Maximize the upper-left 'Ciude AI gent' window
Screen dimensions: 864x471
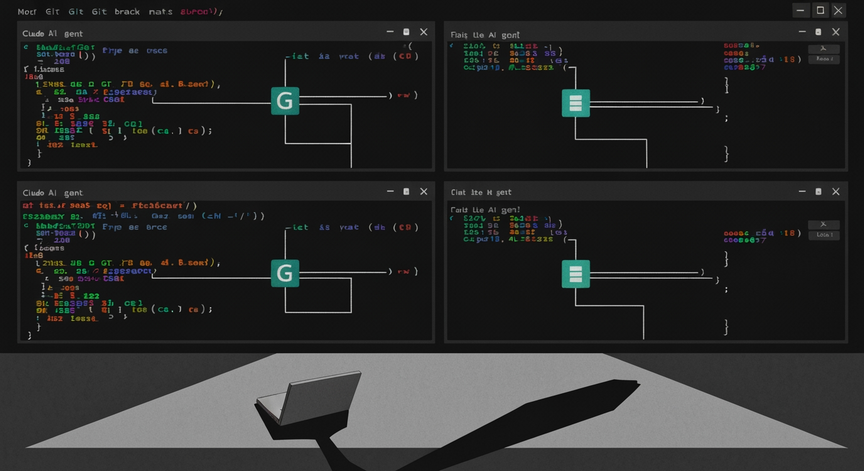[406, 32]
